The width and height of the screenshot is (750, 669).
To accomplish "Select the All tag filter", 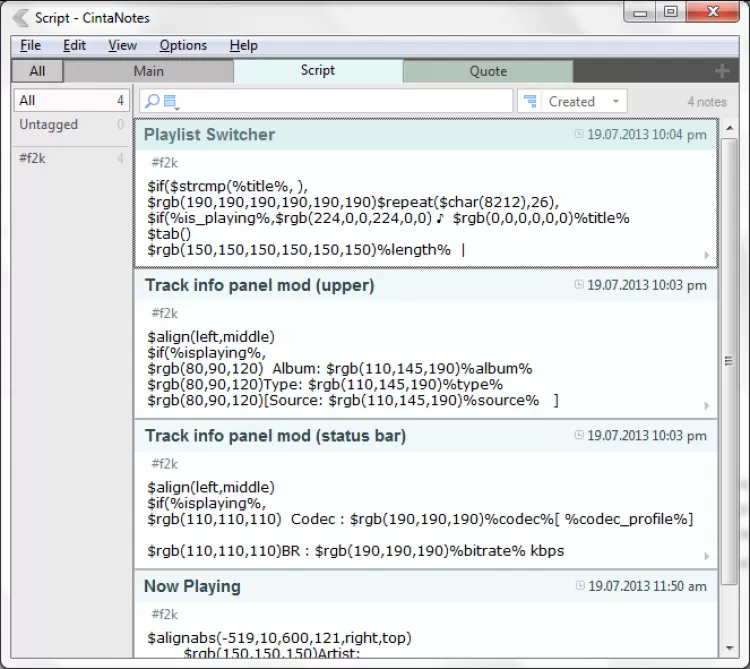I will pos(71,100).
